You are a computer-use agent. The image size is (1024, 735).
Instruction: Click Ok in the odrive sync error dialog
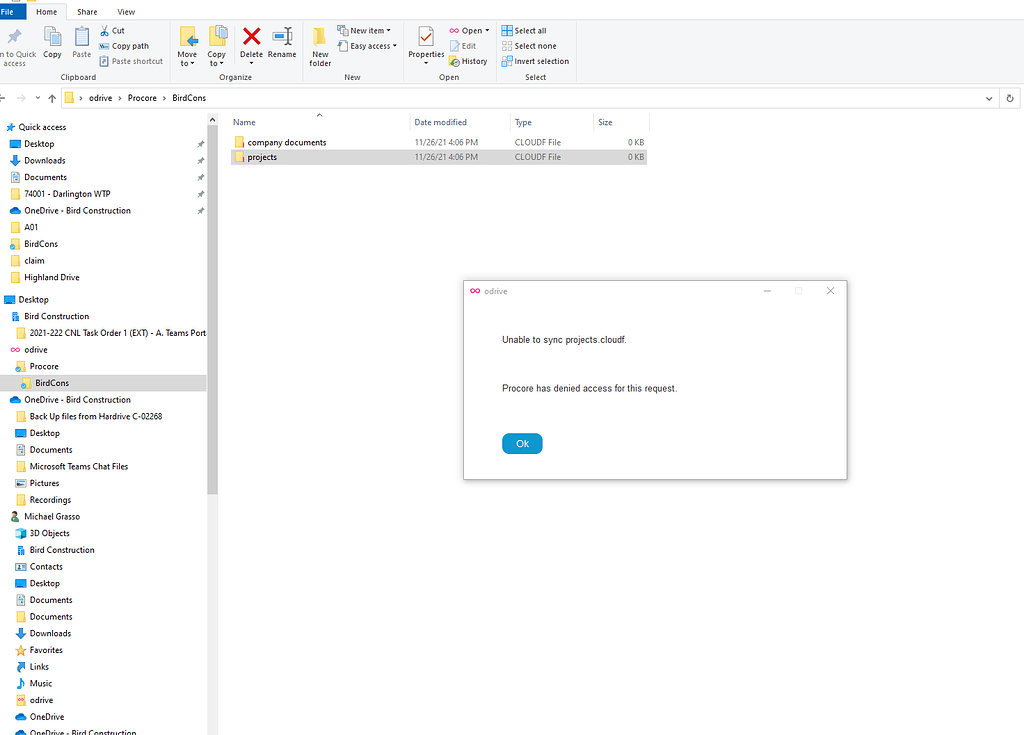[x=522, y=443]
